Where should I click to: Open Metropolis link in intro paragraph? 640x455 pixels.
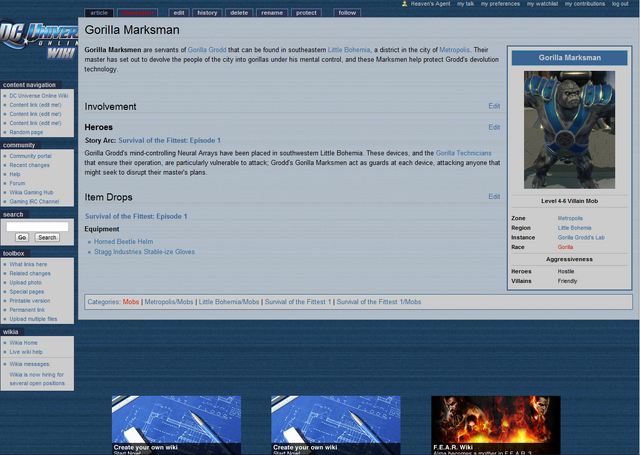click(454, 50)
